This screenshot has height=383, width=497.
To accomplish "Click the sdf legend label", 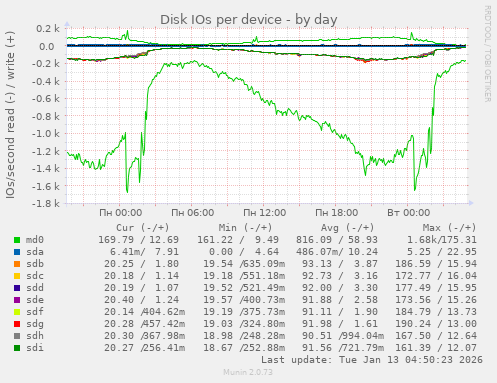I will pos(35,312).
